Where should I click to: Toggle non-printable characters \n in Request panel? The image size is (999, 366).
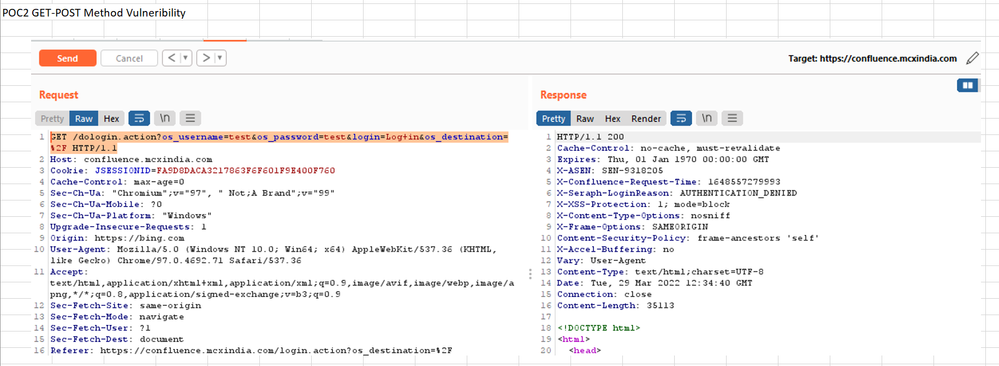pos(164,119)
